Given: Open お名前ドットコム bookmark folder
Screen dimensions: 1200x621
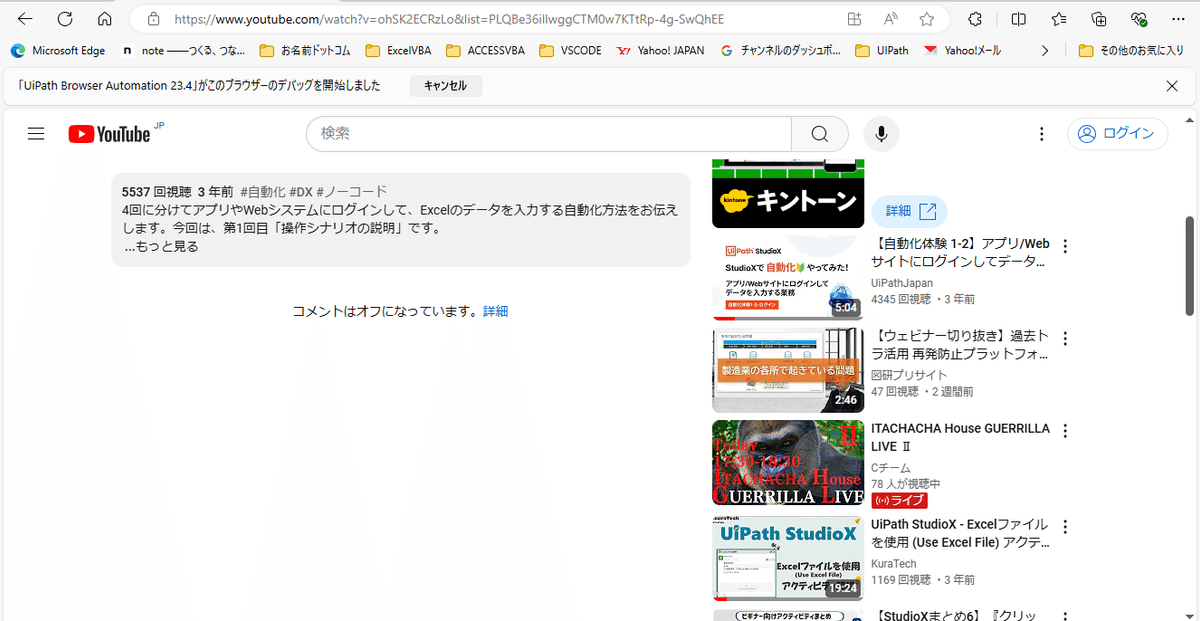Looking at the screenshot, I should [304, 50].
